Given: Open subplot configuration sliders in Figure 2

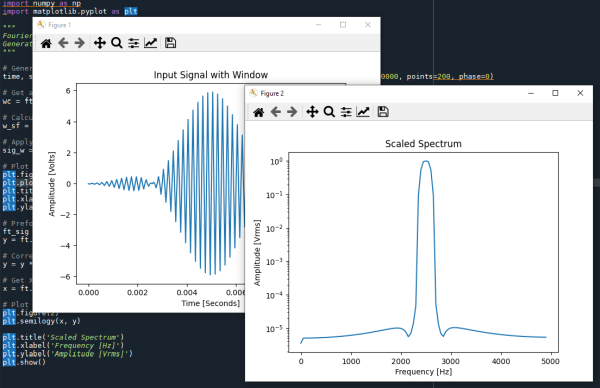Looking at the screenshot, I should coord(346,112).
